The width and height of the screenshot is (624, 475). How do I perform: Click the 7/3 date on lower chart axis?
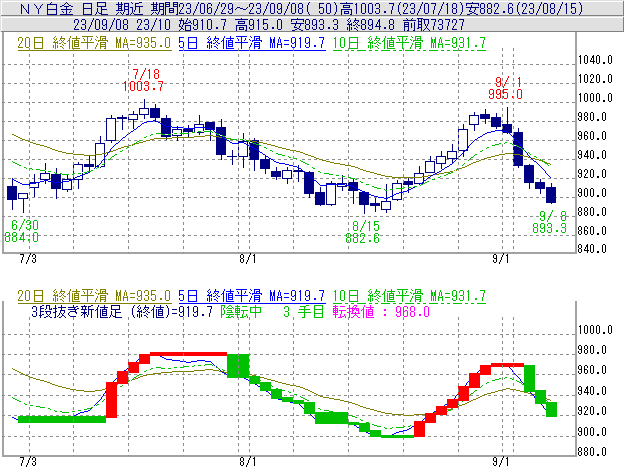coord(28,462)
